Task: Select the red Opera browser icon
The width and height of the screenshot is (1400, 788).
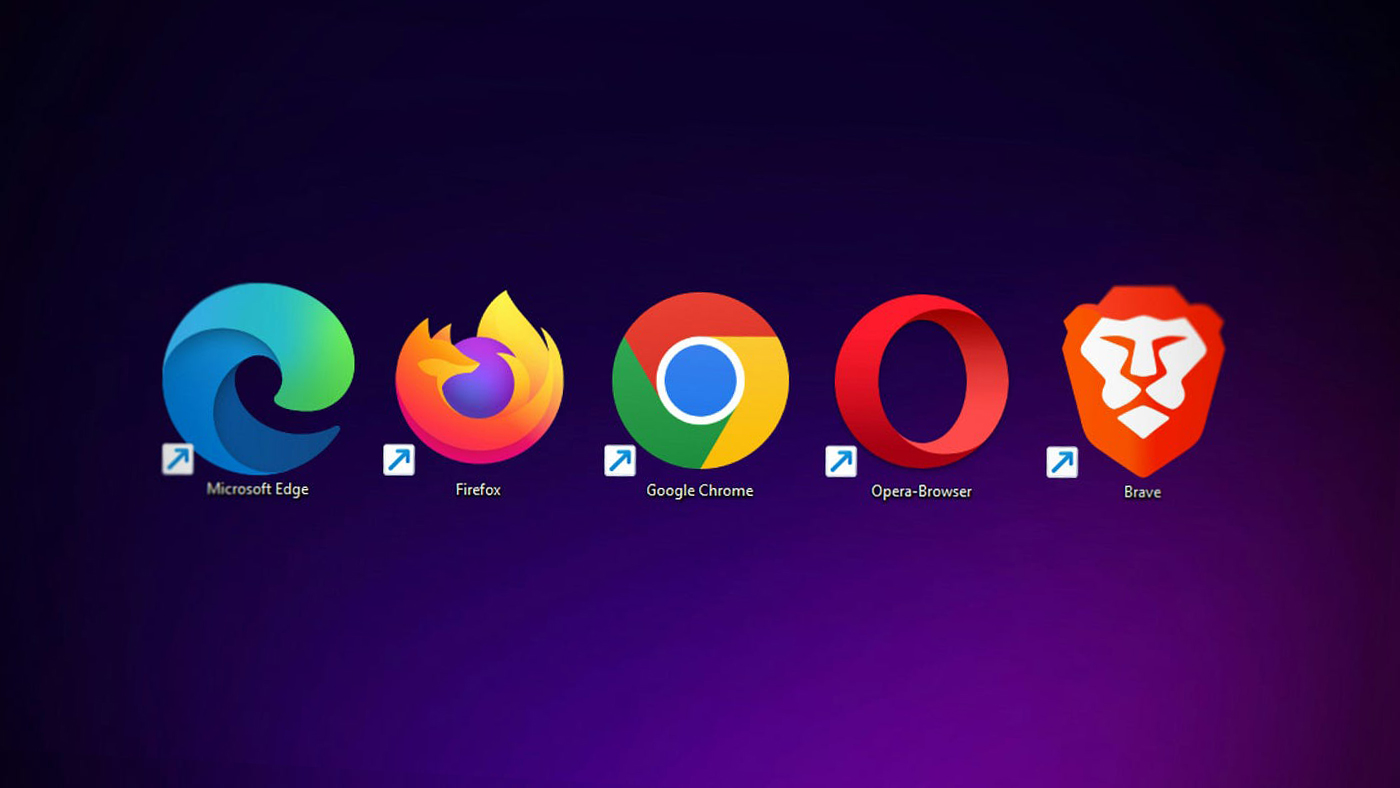Action: coord(921,382)
